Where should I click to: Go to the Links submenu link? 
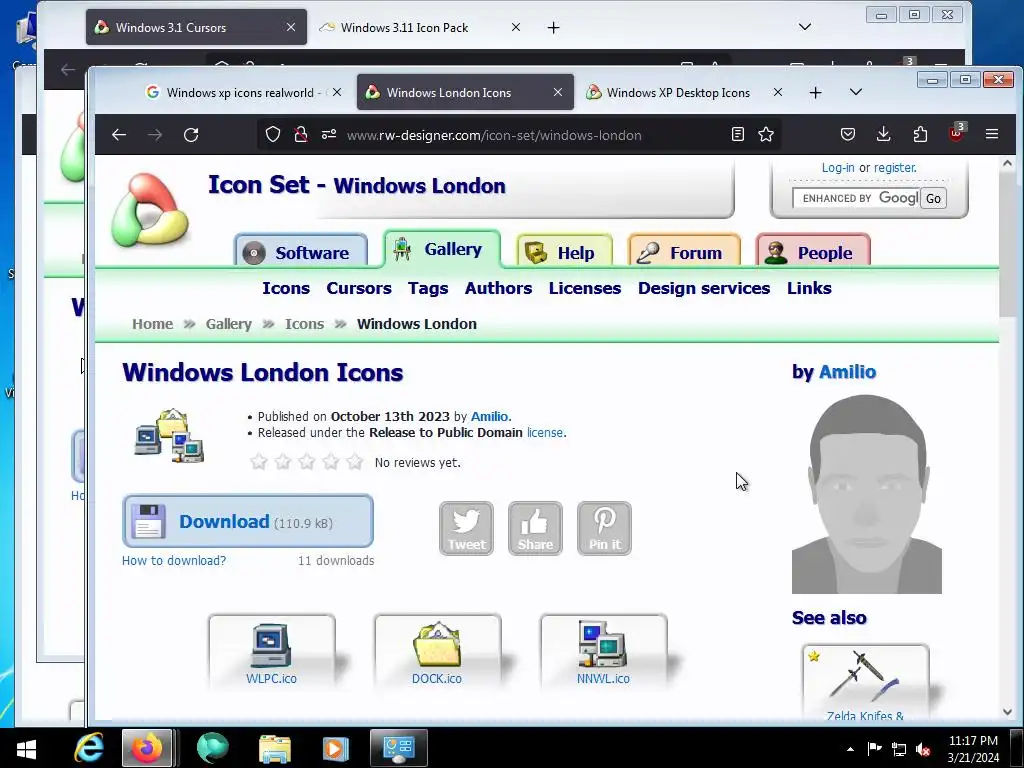(x=808, y=288)
